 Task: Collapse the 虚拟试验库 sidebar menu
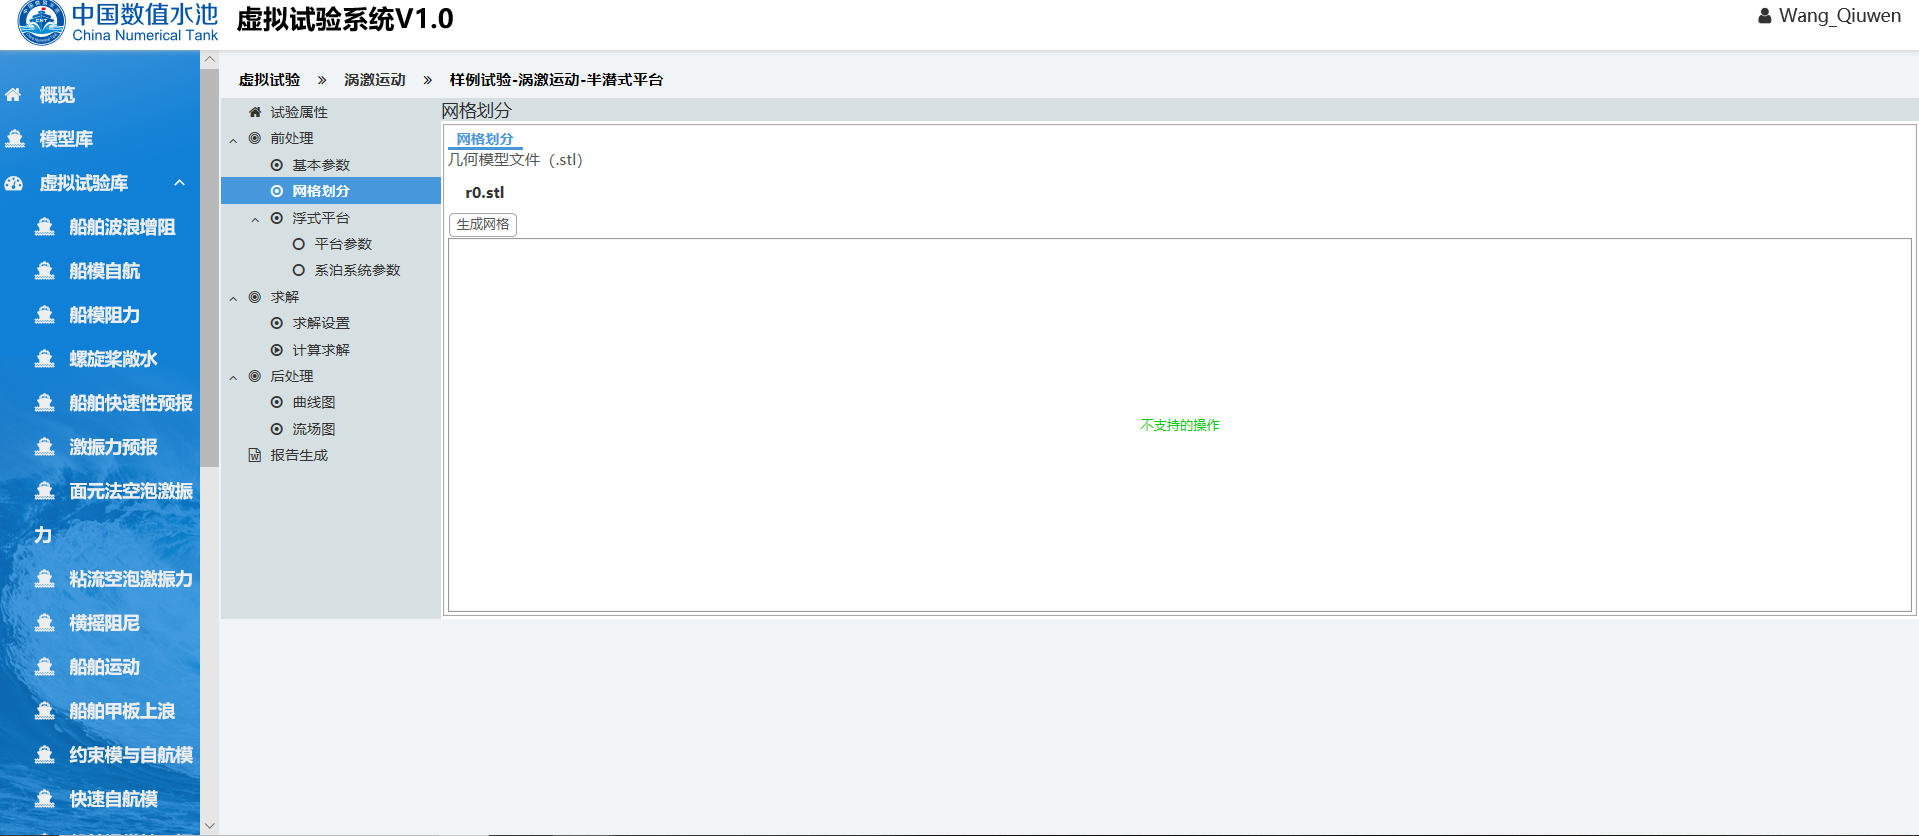pyautogui.click(x=180, y=183)
